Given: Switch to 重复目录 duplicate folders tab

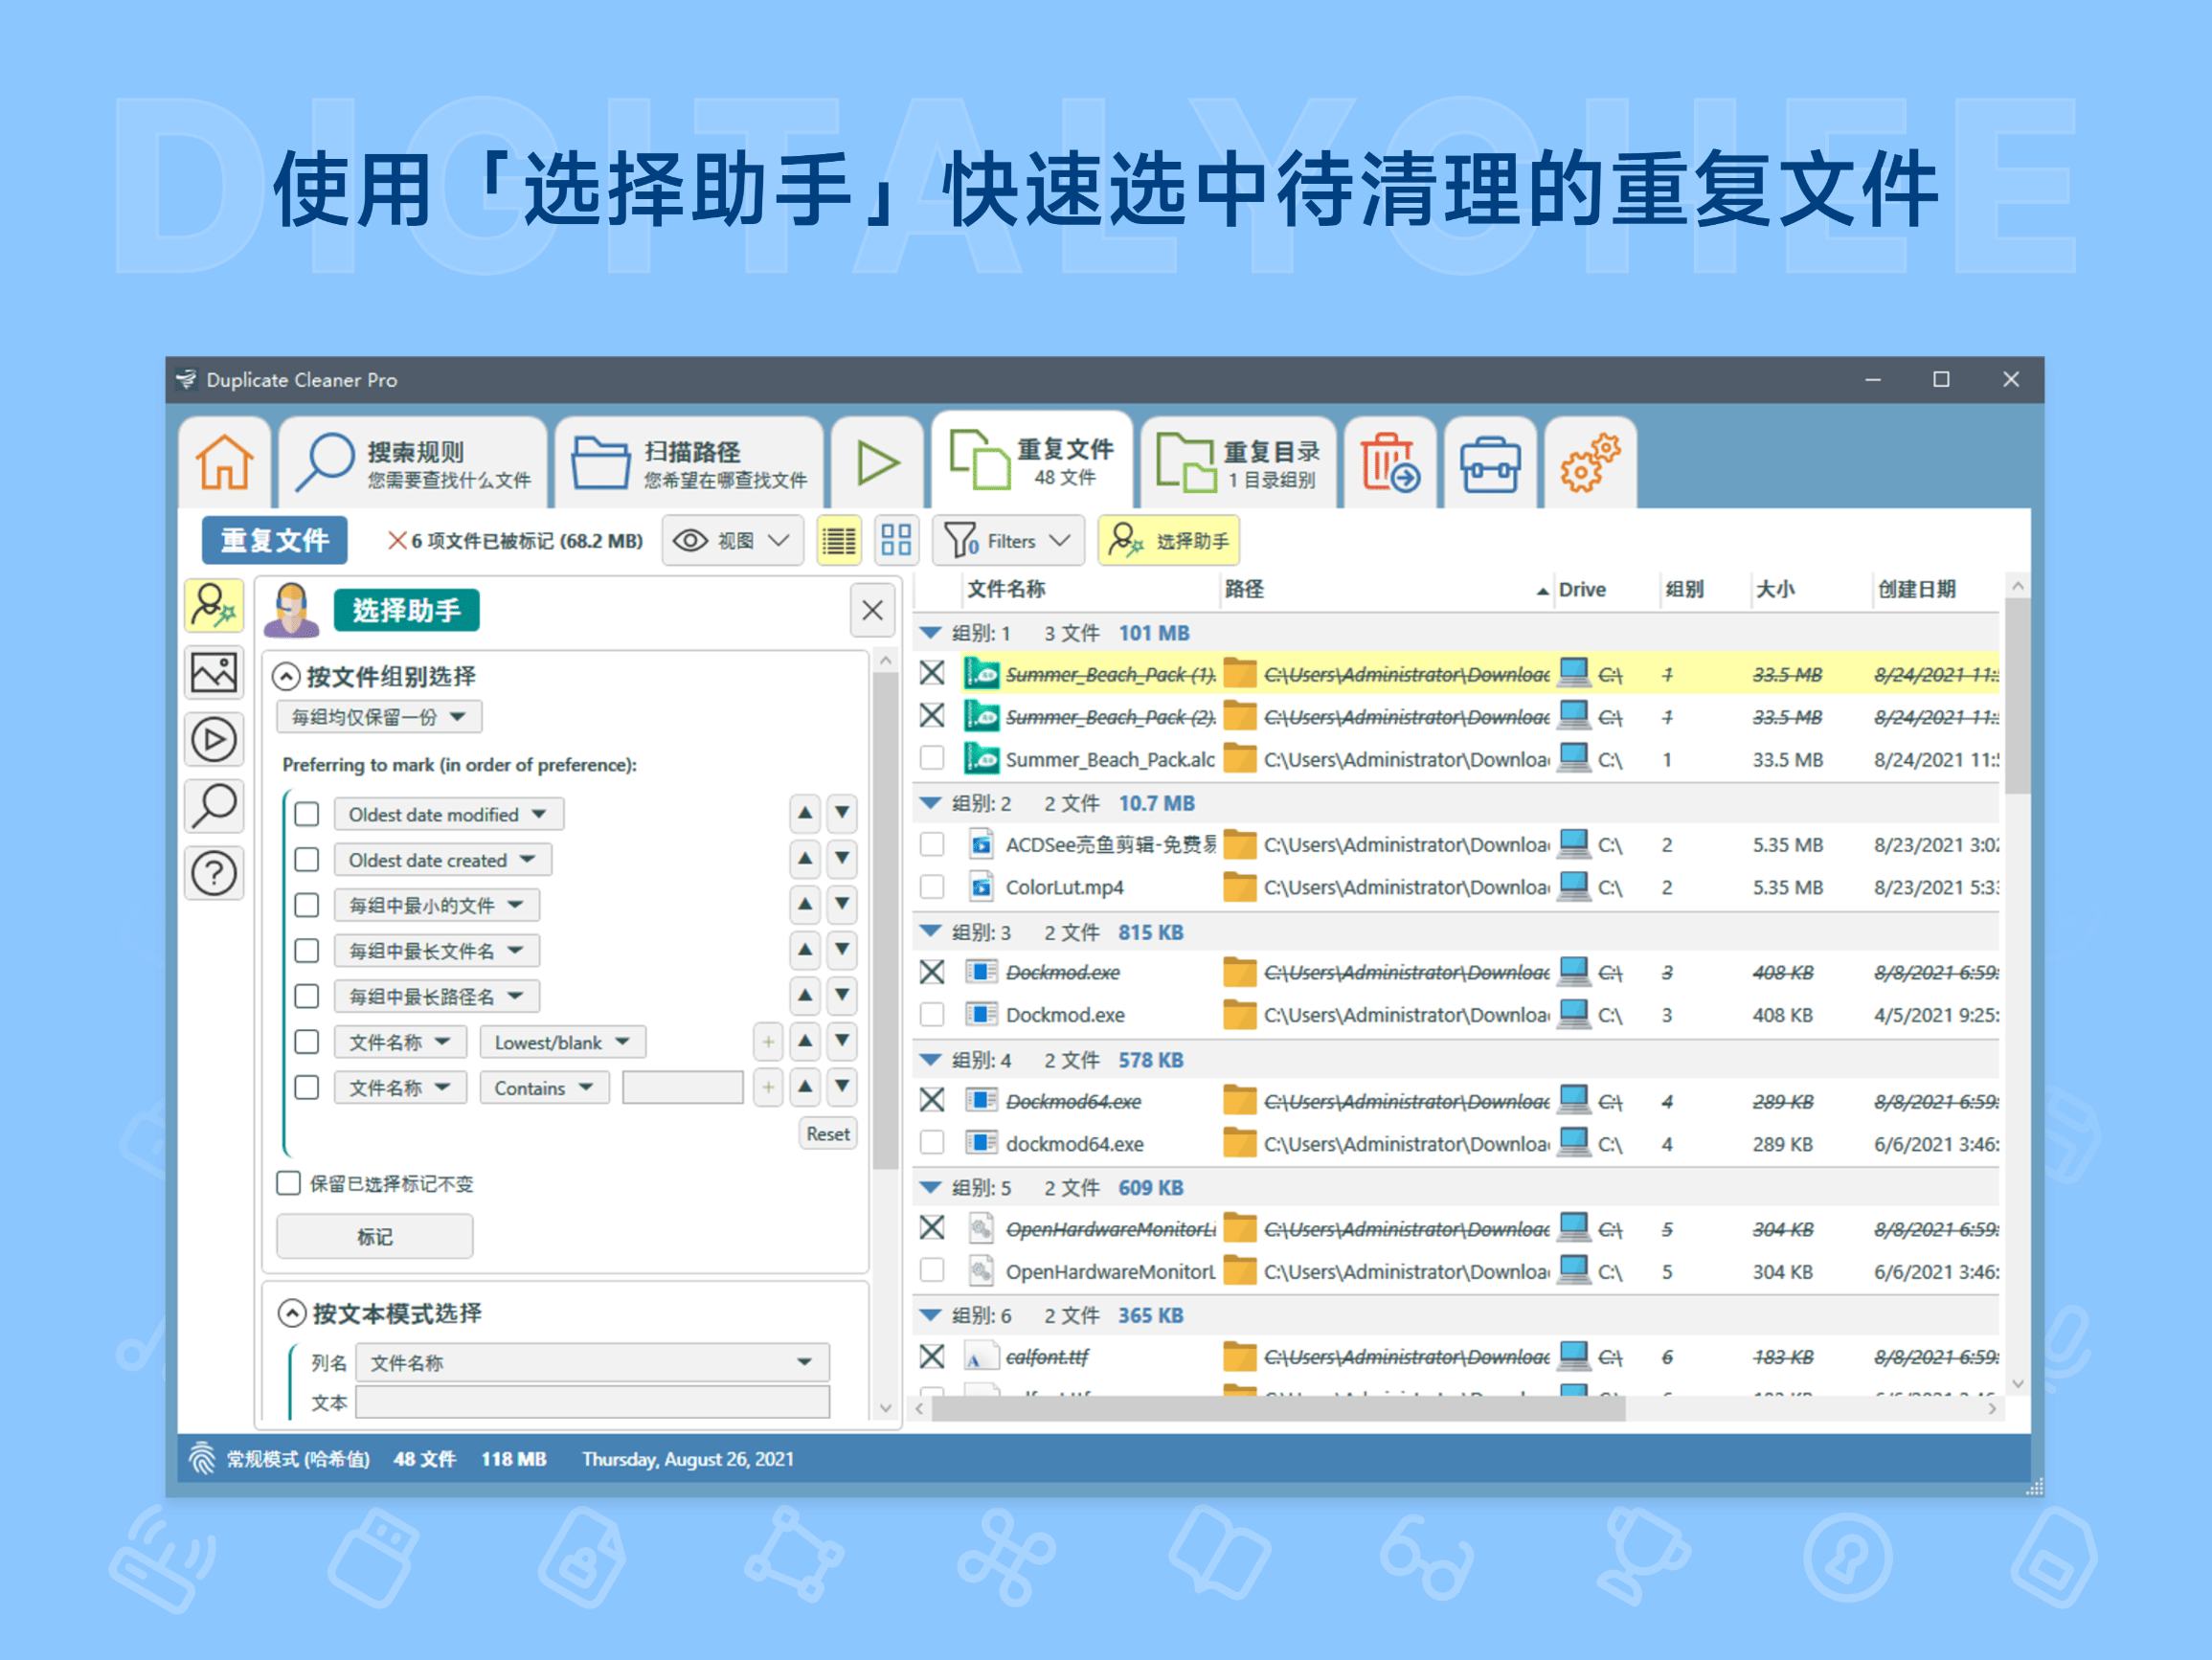Looking at the screenshot, I should pyautogui.click(x=1238, y=464).
